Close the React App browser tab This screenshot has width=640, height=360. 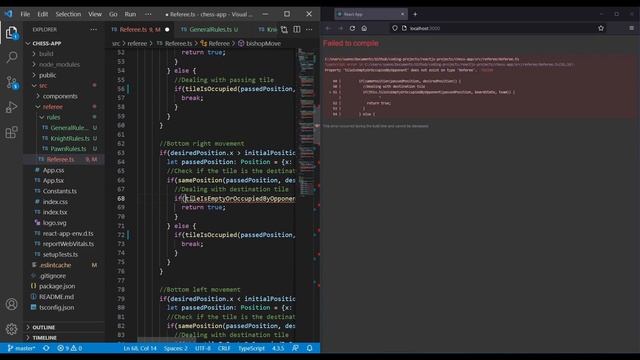pyautogui.click(x=402, y=14)
